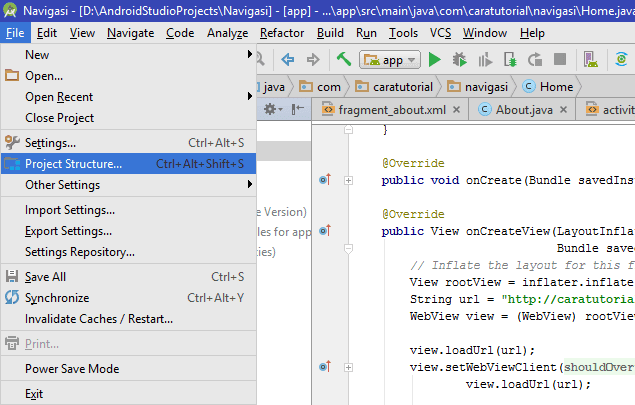The image size is (635, 405).
Task: Choose Close Project from File menu
Action: click(128, 117)
